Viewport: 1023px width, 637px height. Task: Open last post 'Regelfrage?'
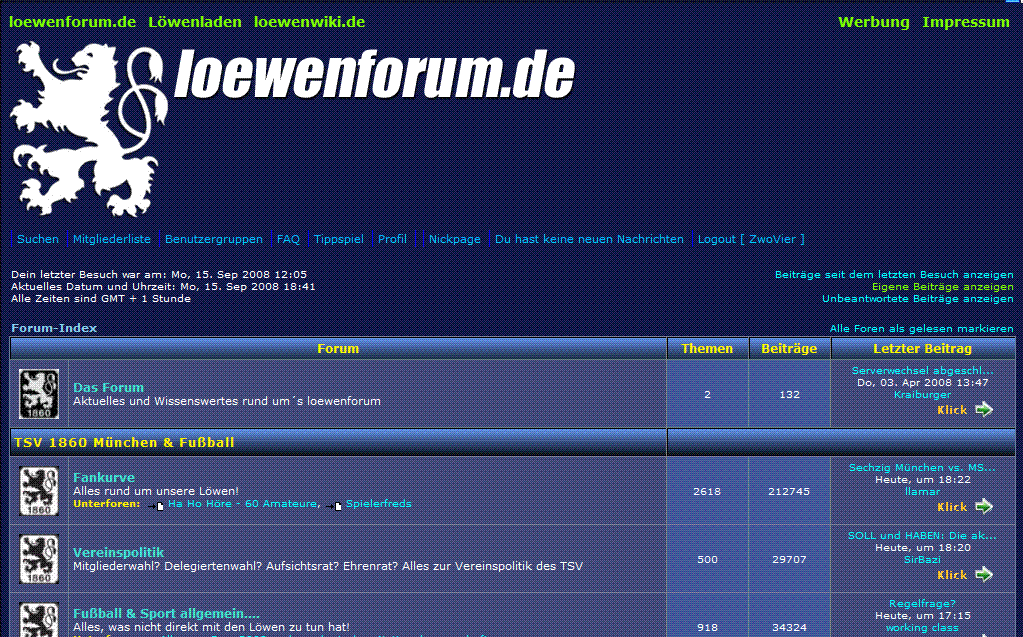pos(923,604)
